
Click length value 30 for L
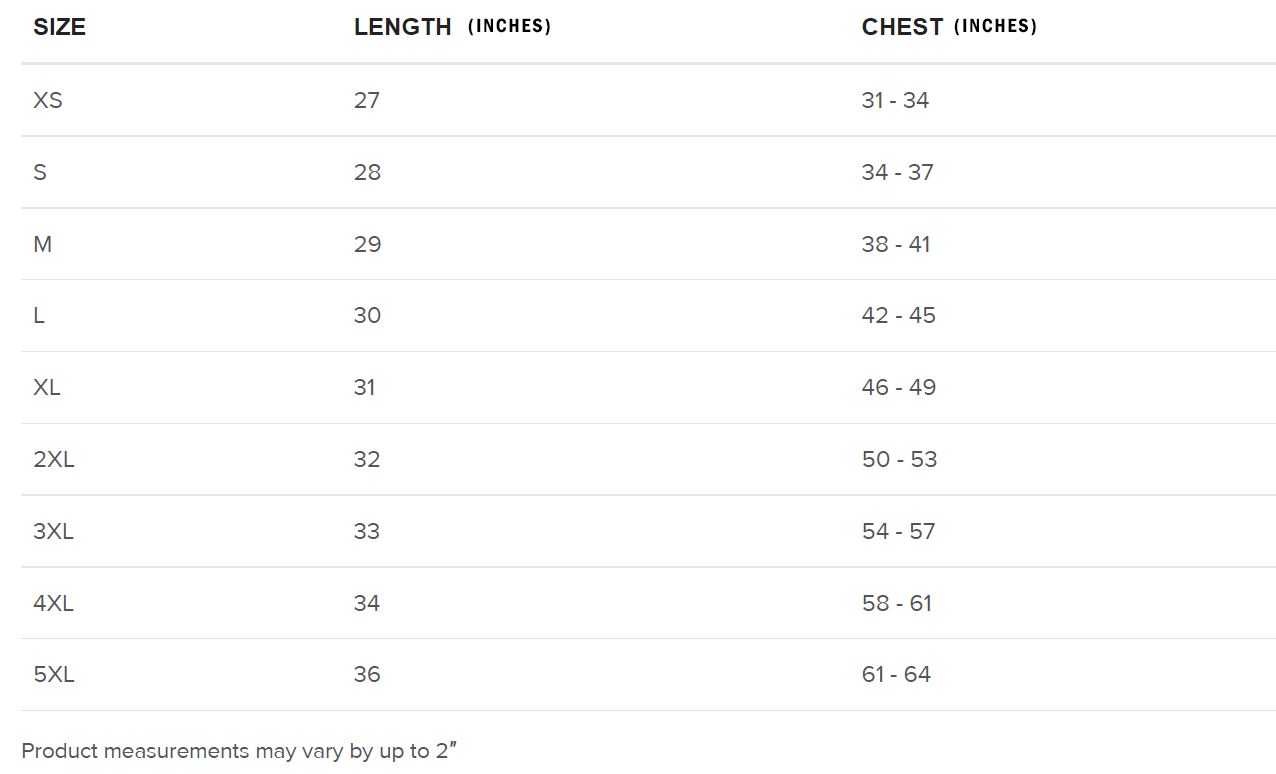(x=367, y=315)
